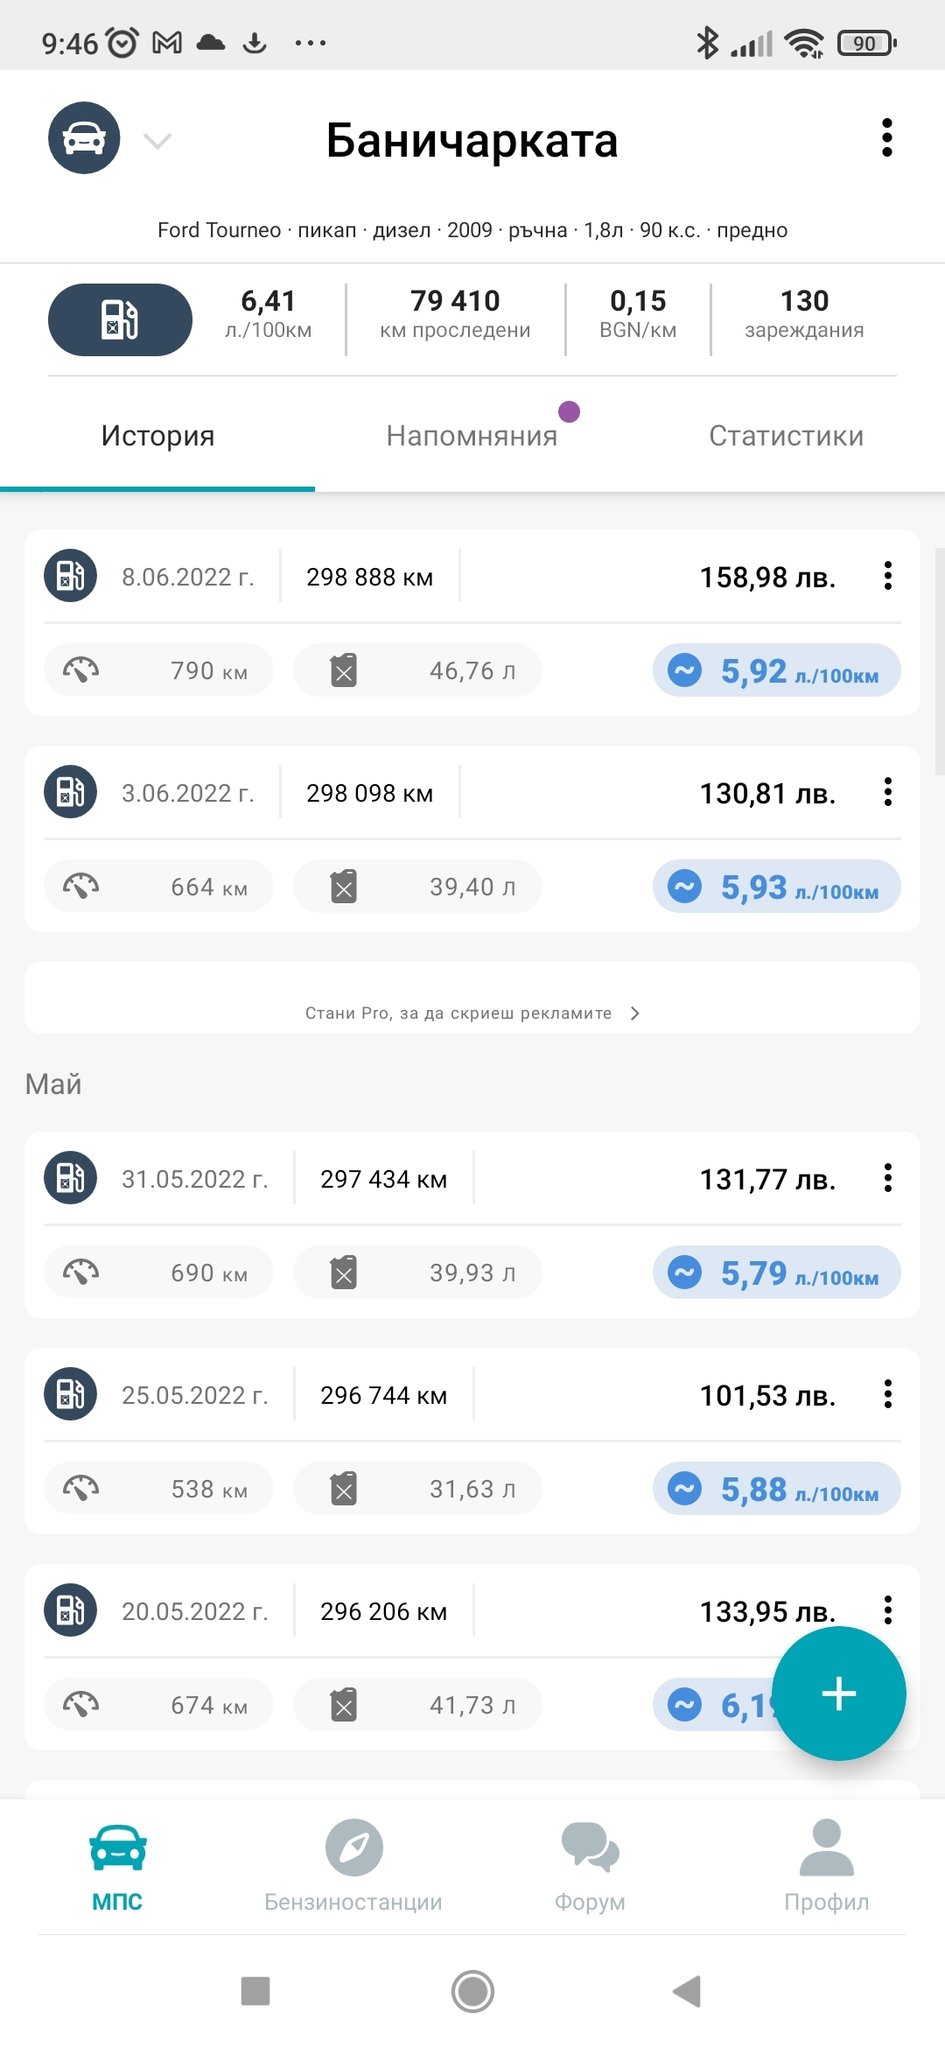This screenshot has height=2048, width=945.
Task: Open options for the 8.06.2022 fill-up
Action: pos(887,576)
